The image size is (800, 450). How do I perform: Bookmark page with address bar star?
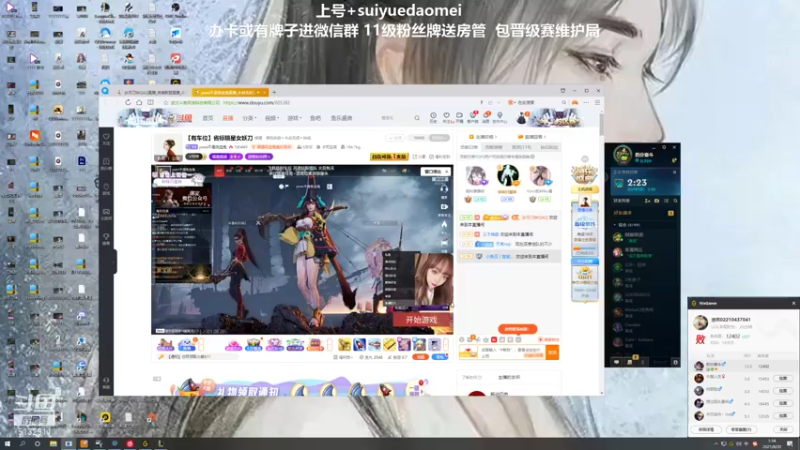pyautogui.click(x=166, y=103)
